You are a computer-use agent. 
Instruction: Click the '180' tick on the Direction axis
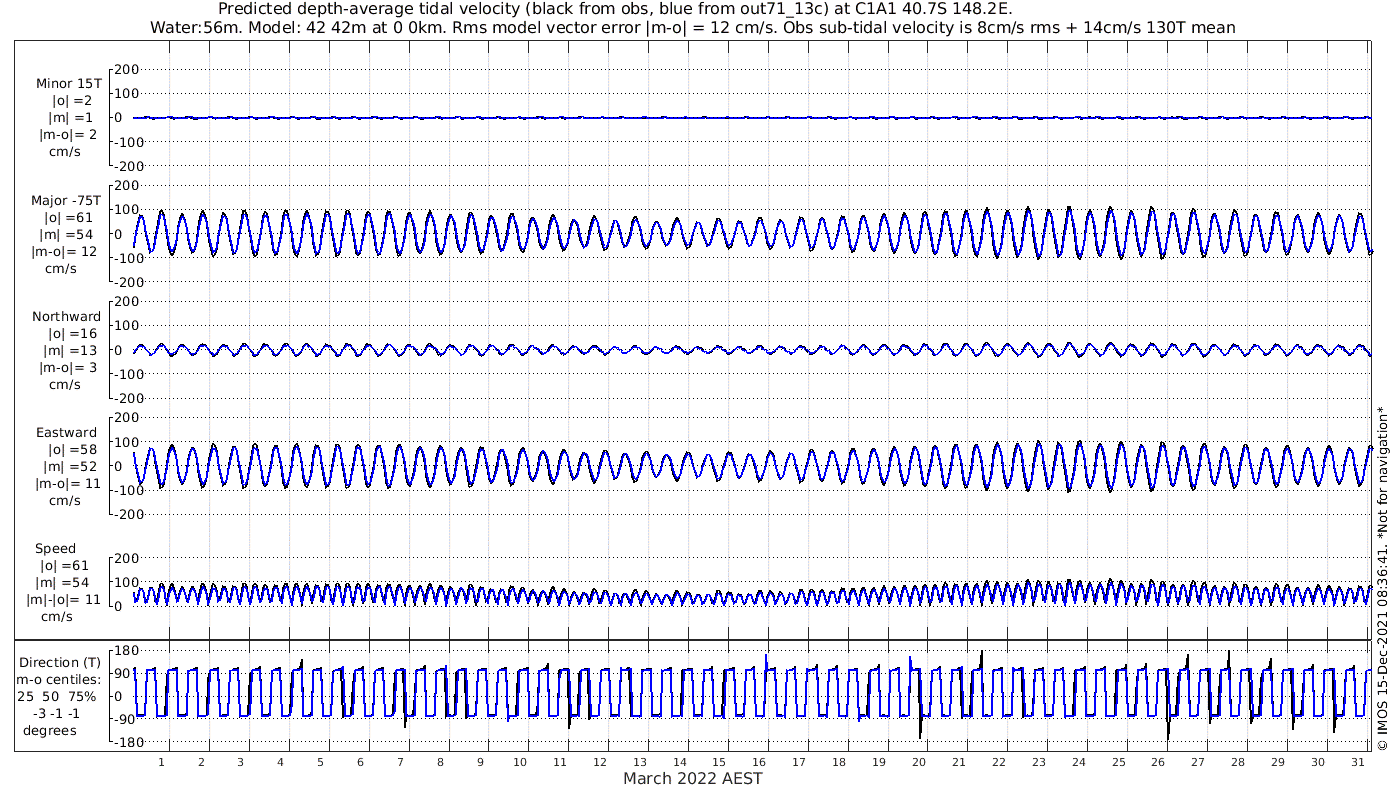pos(127,651)
